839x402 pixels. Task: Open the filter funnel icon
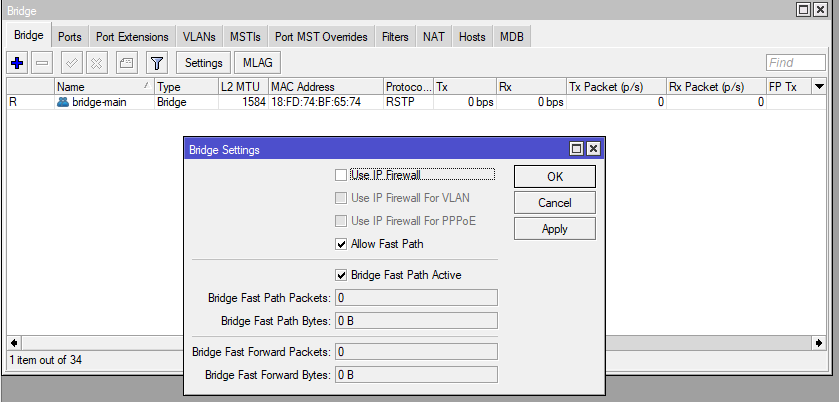click(156, 63)
